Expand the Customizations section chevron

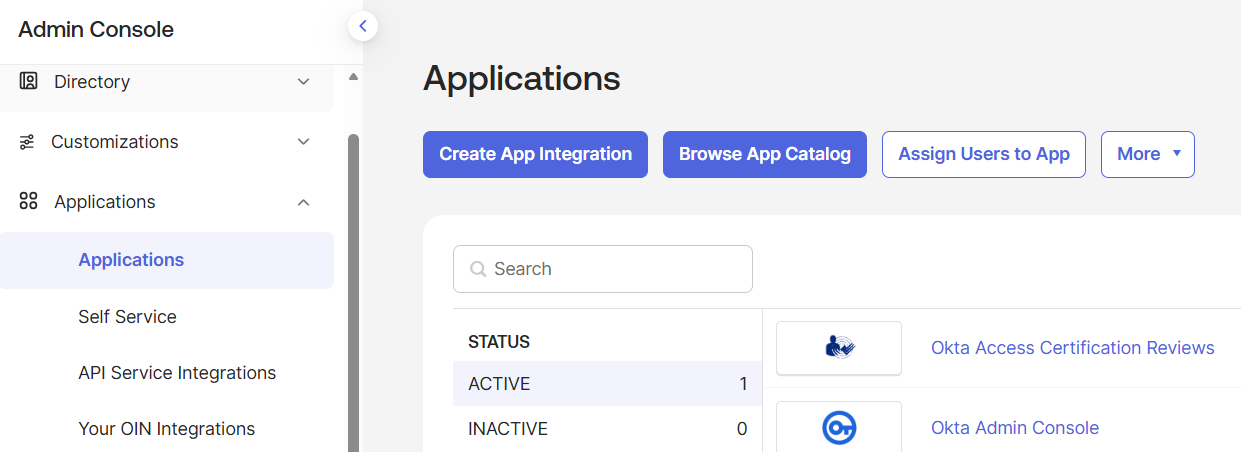(x=304, y=142)
